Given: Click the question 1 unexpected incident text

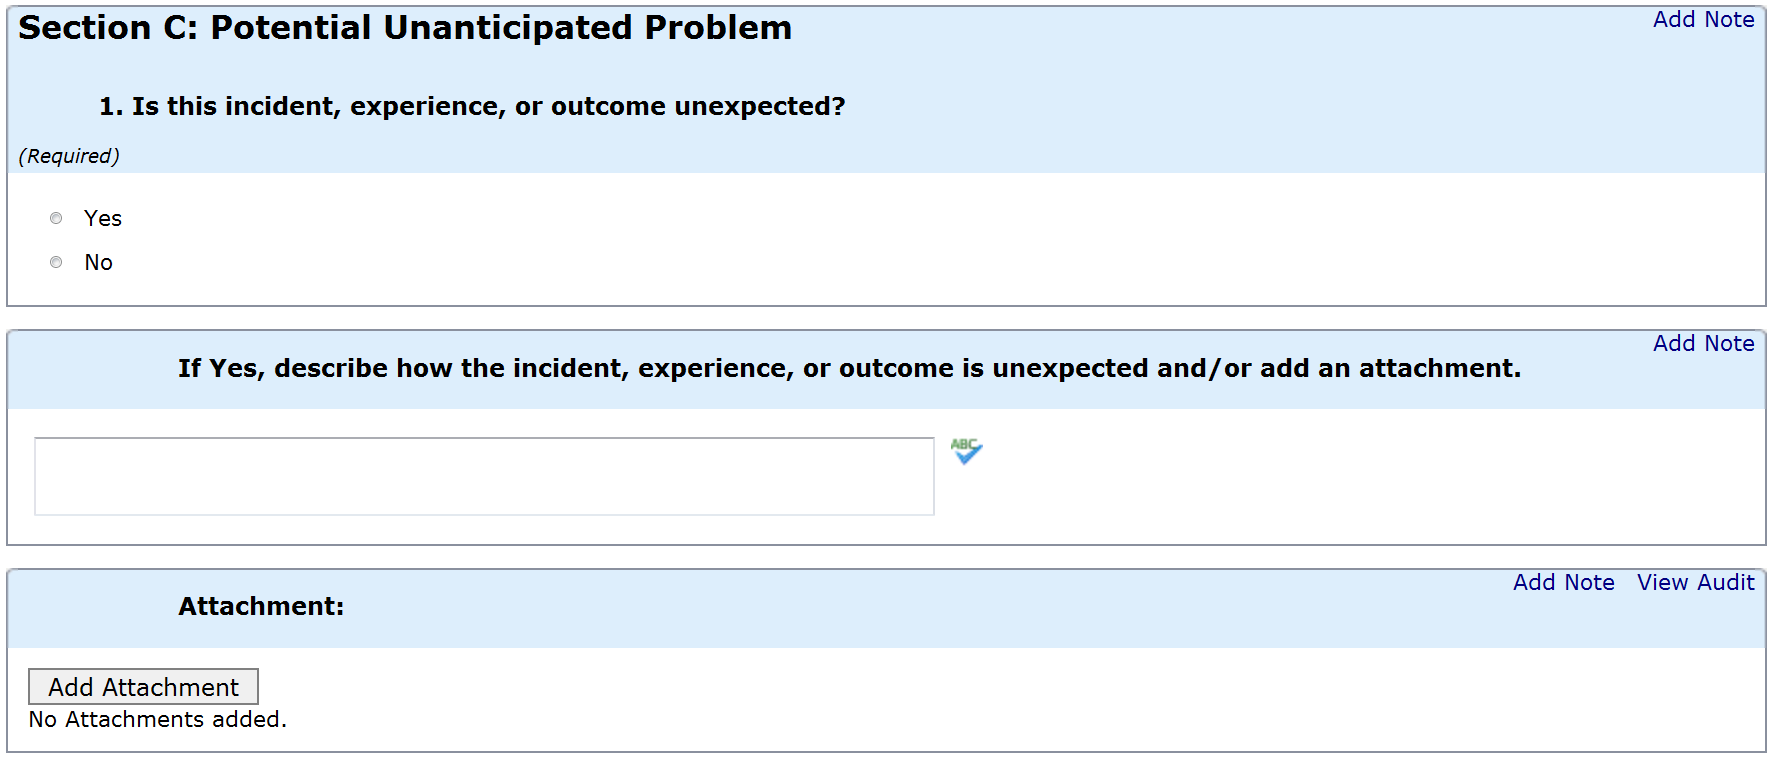Looking at the screenshot, I should tap(472, 106).
